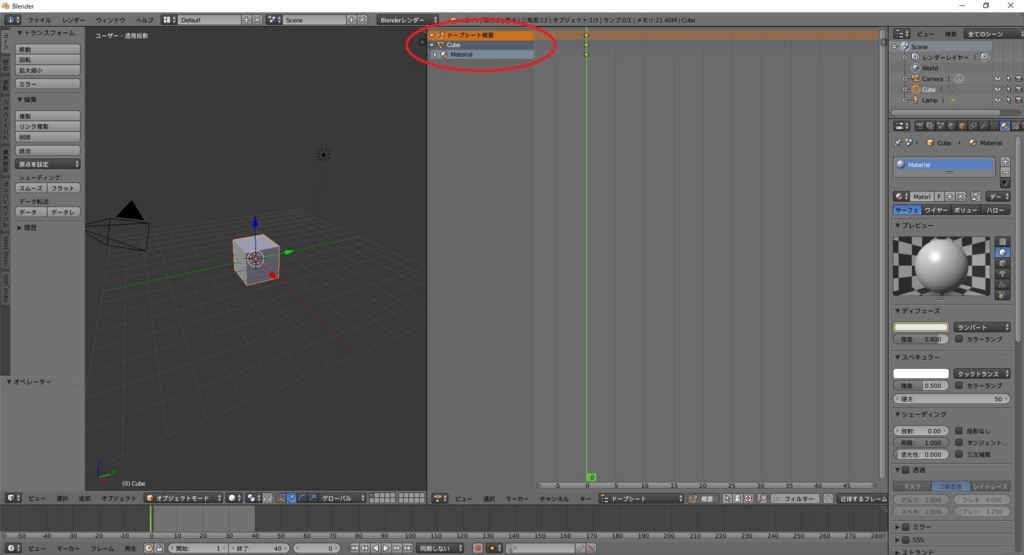Open the オブジェクトモード dropdown
Image resolution: width=1024 pixels, height=555 pixels.
[184, 498]
